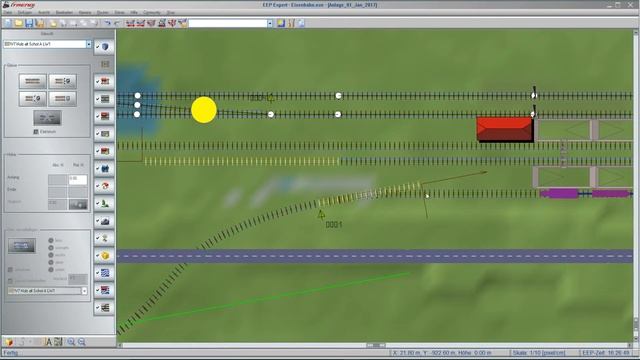This screenshot has height=360, width=640.
Task: Open the Hilfe menu
Action: (134, 13)
